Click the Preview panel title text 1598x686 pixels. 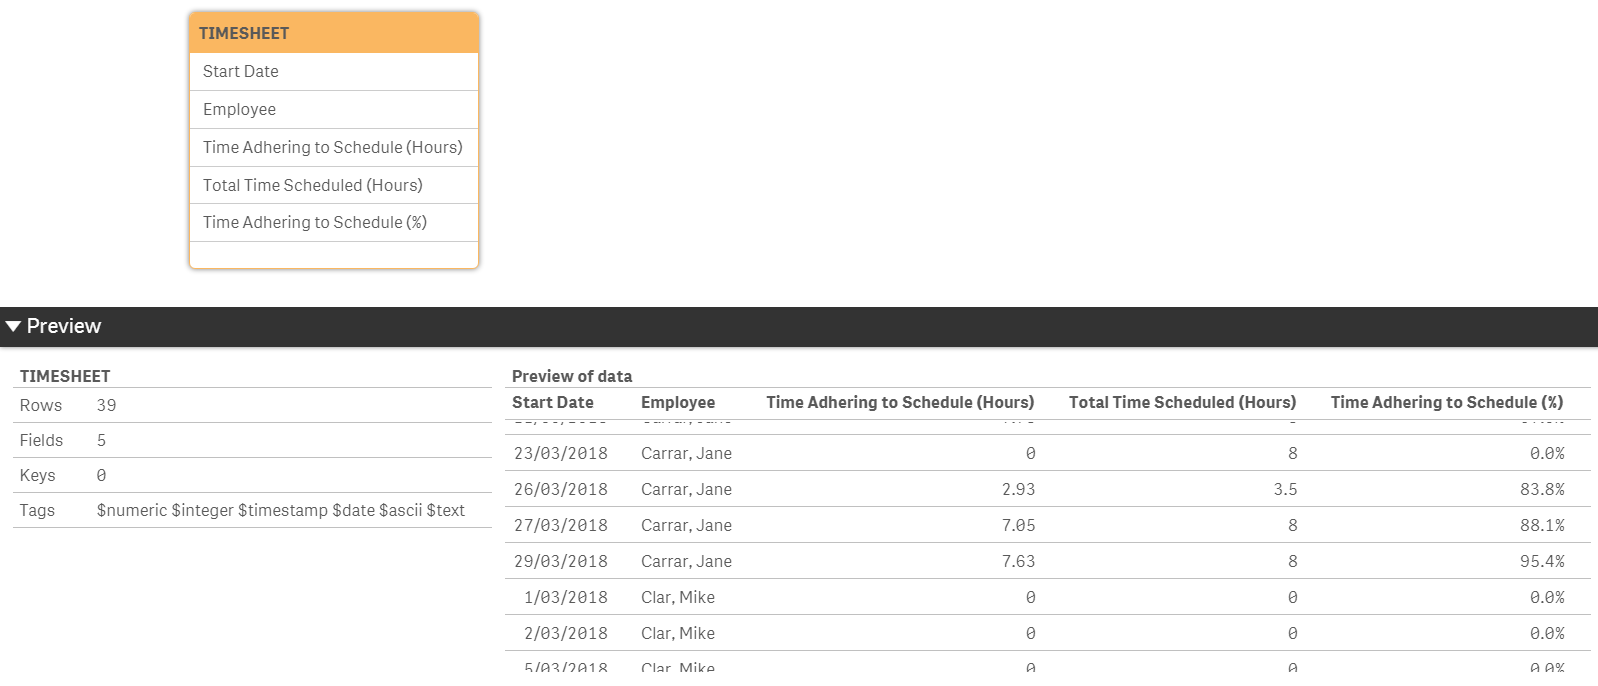64,326
